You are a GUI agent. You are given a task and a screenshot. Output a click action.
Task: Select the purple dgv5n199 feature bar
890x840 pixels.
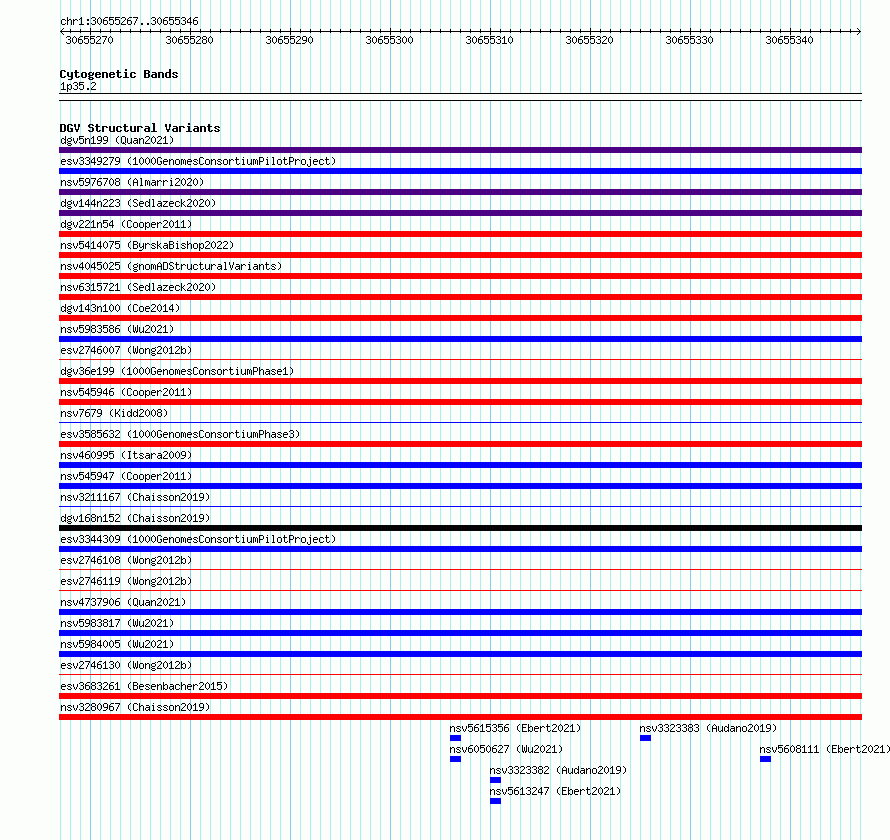[460, 150]
